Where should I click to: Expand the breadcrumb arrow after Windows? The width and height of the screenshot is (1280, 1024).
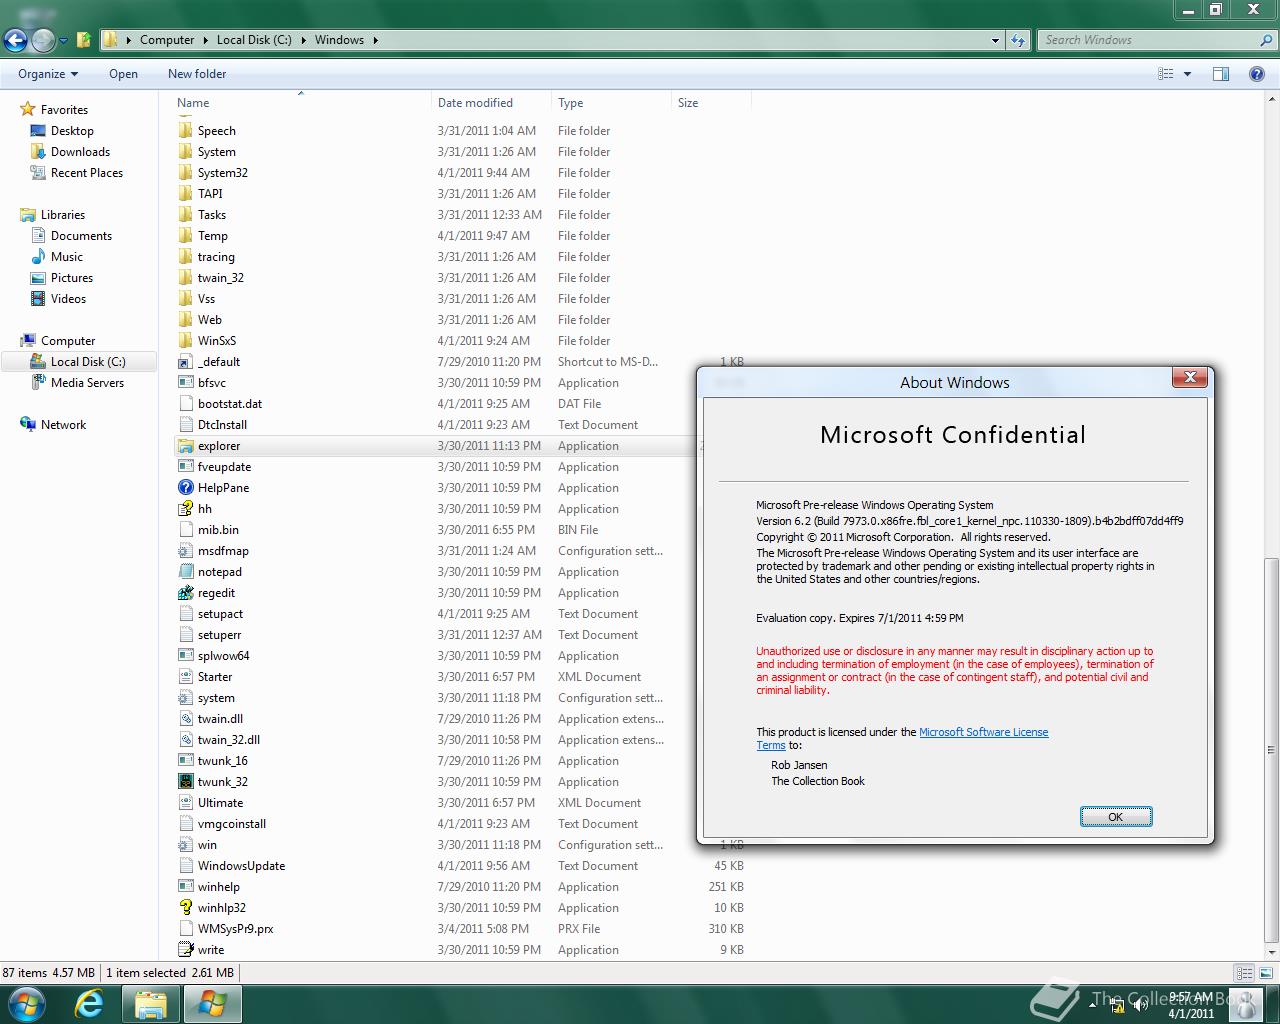(x=375, y=40)
